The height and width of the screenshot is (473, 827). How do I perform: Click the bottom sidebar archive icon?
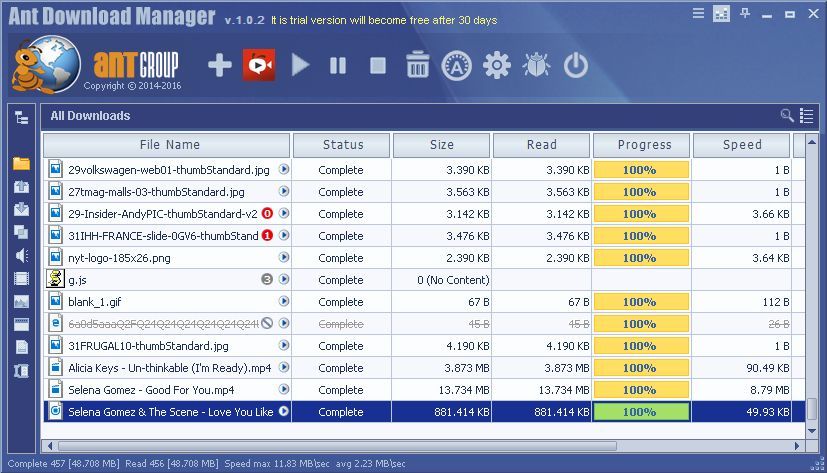click(21, 371)
